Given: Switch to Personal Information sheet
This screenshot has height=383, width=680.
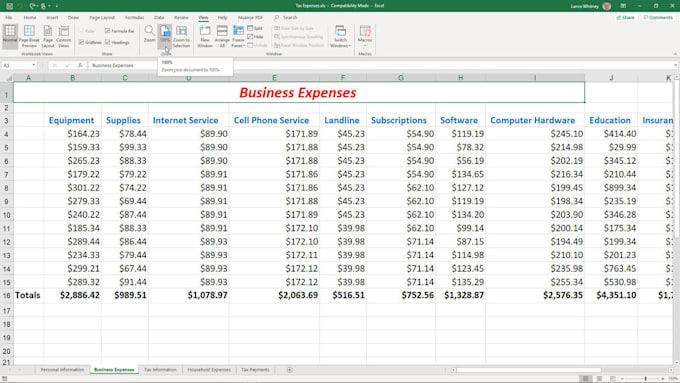Looking at the screenshot, I should pos(62,370).
